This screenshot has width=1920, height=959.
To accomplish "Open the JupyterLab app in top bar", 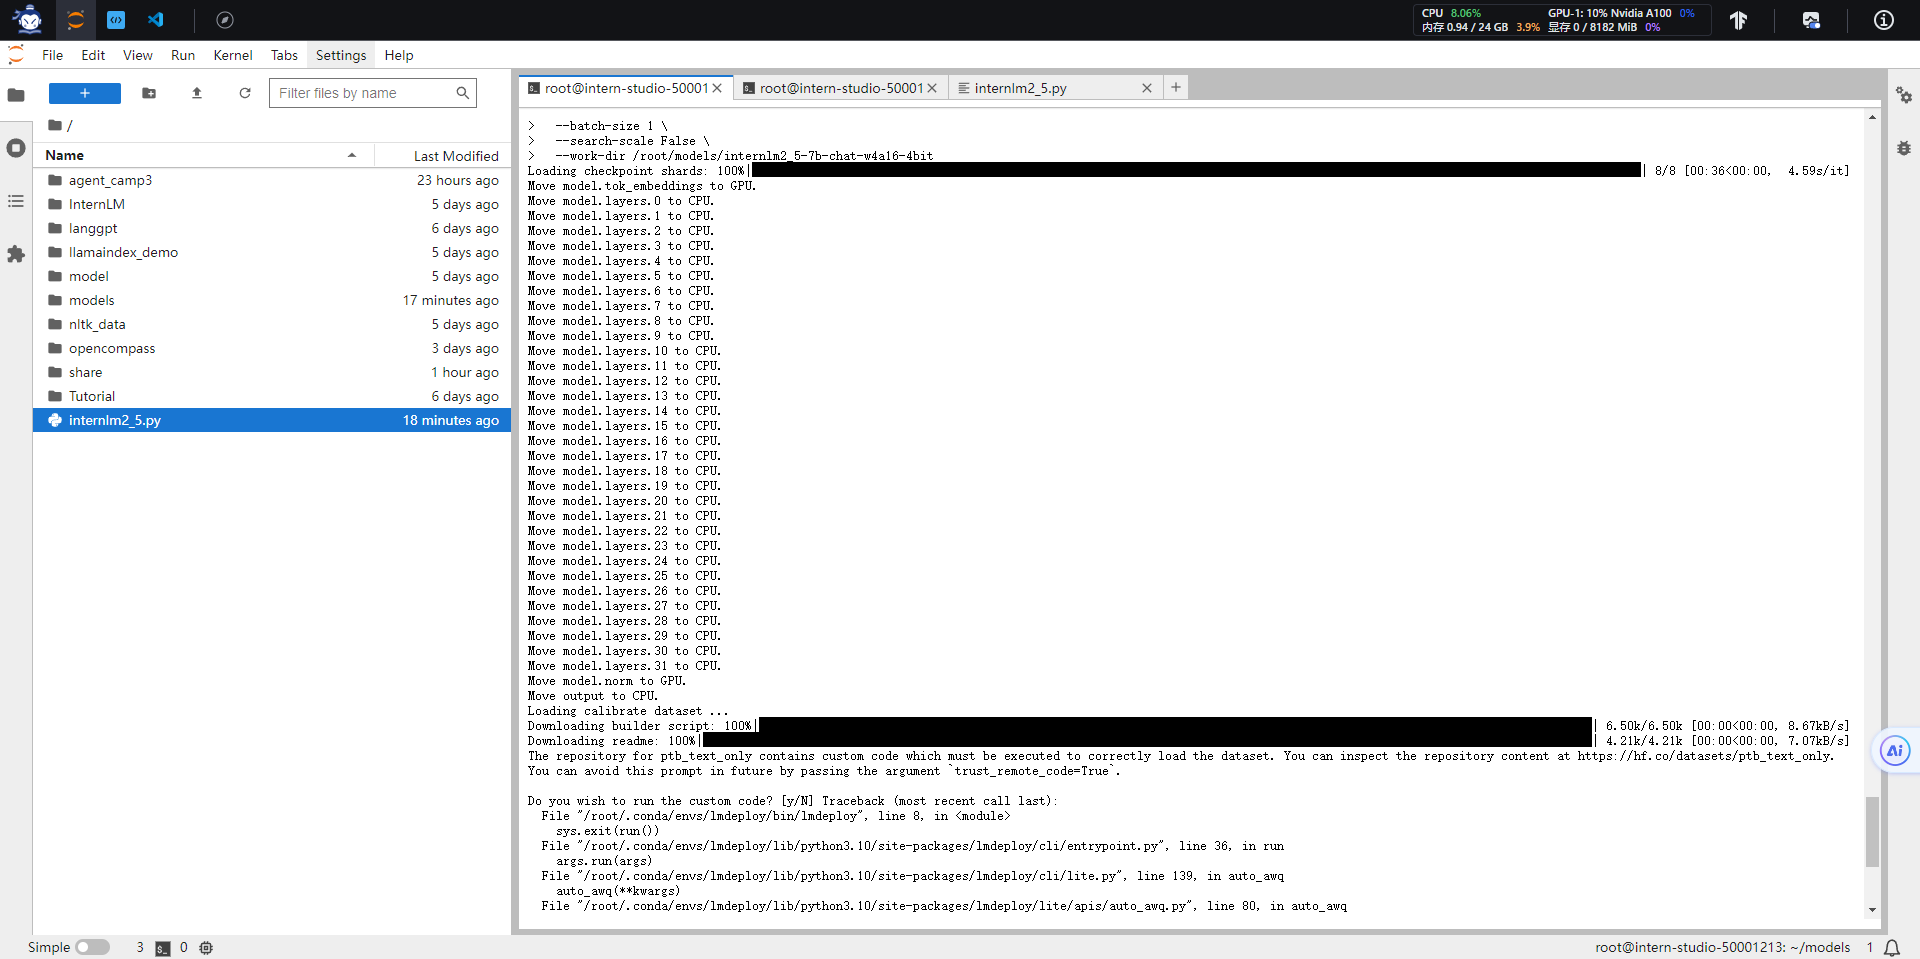I will point(75,20).
